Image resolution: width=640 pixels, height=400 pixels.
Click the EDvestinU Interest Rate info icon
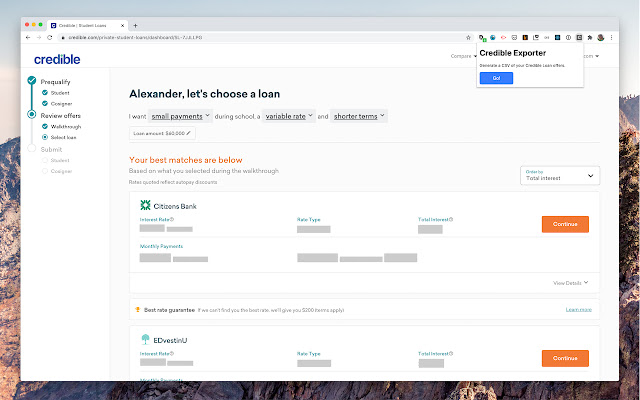point(172,354)
